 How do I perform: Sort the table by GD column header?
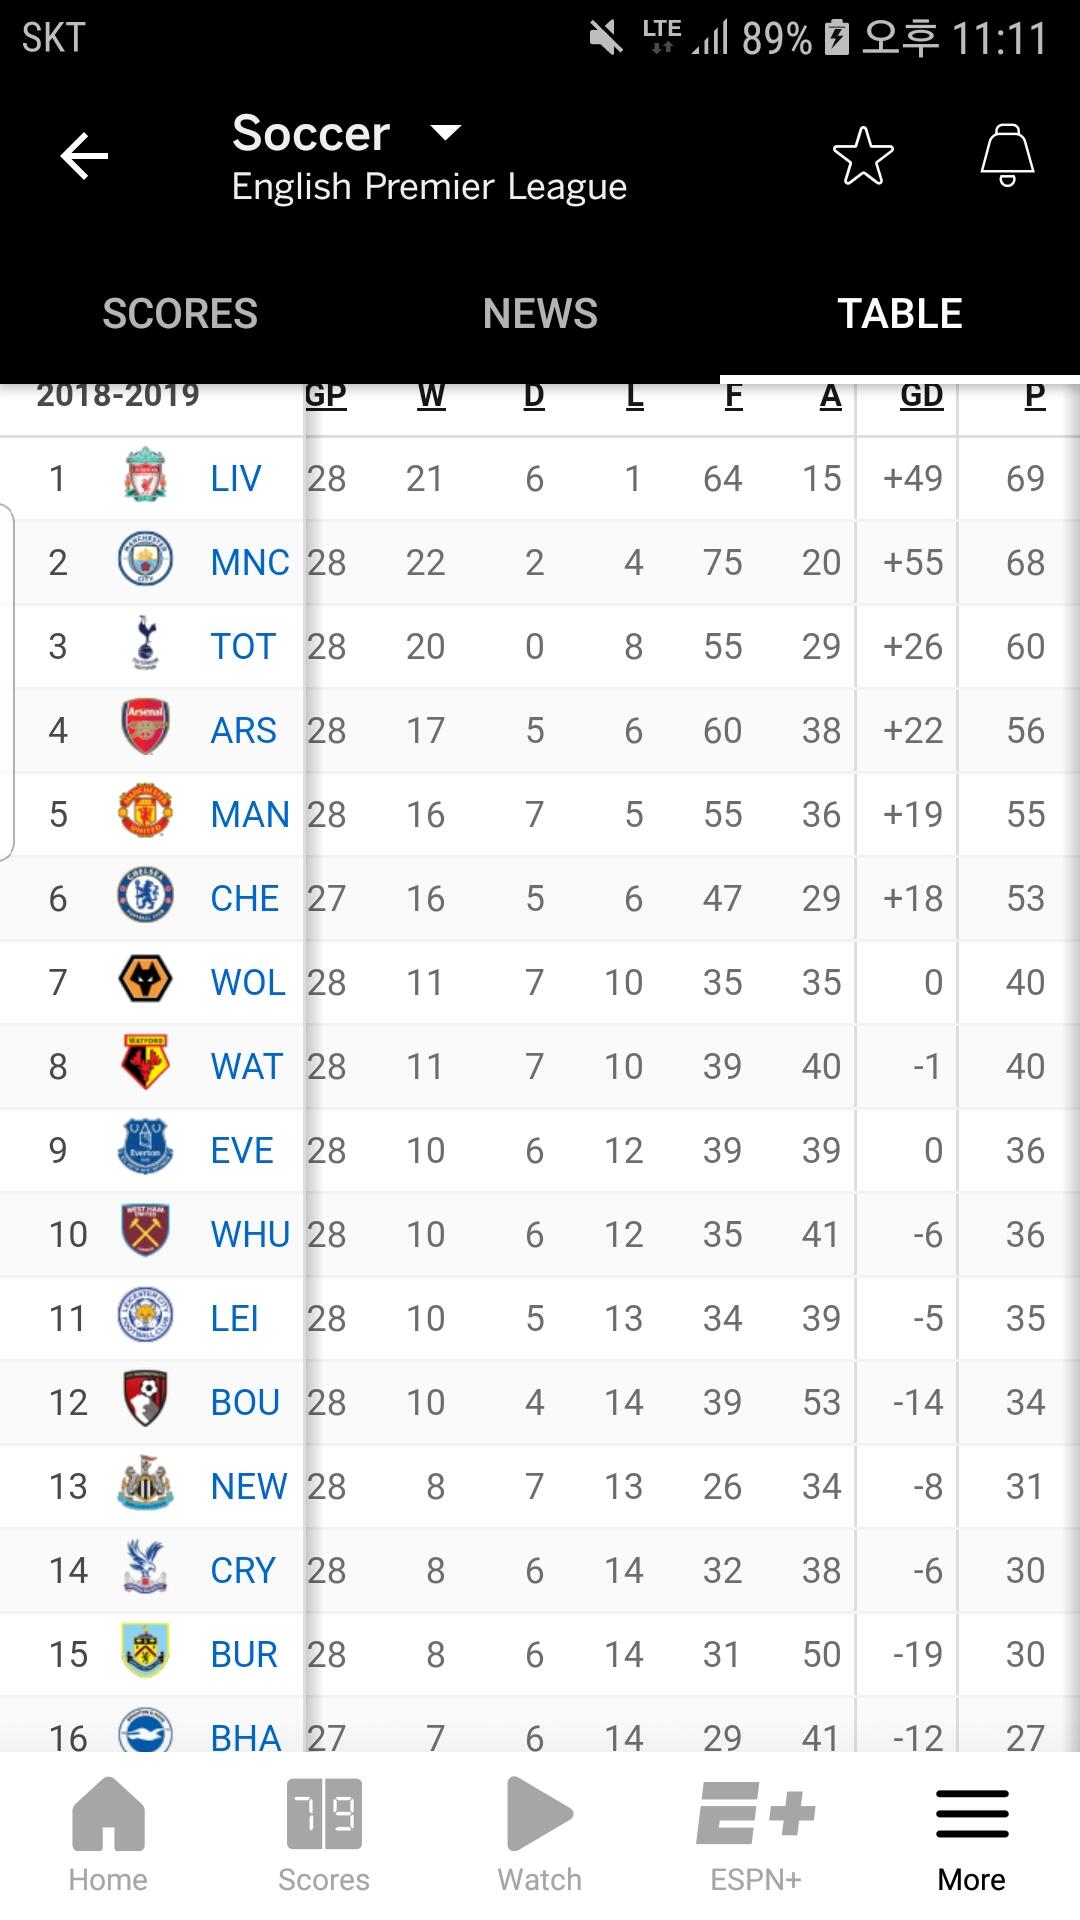coord(921,397)
